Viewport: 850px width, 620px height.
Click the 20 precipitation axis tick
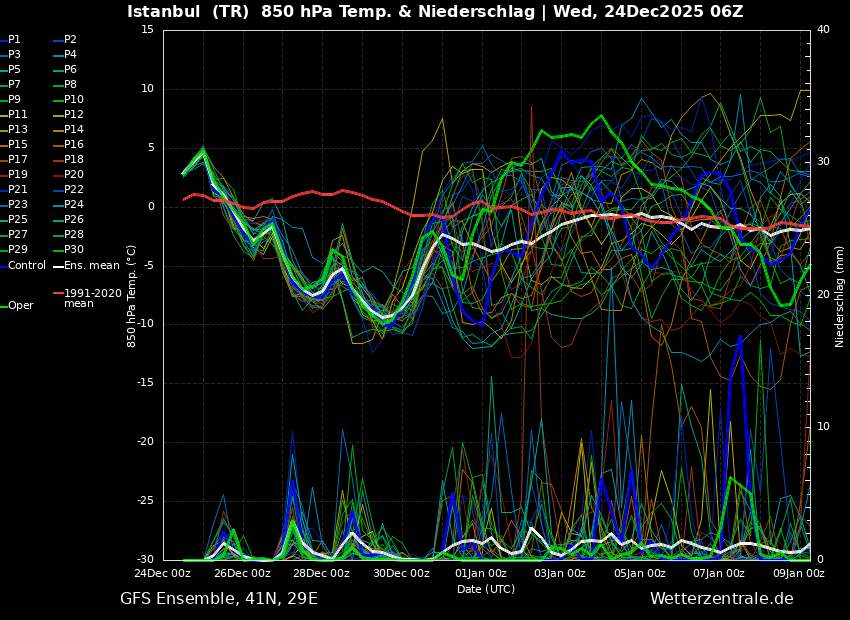823,294
